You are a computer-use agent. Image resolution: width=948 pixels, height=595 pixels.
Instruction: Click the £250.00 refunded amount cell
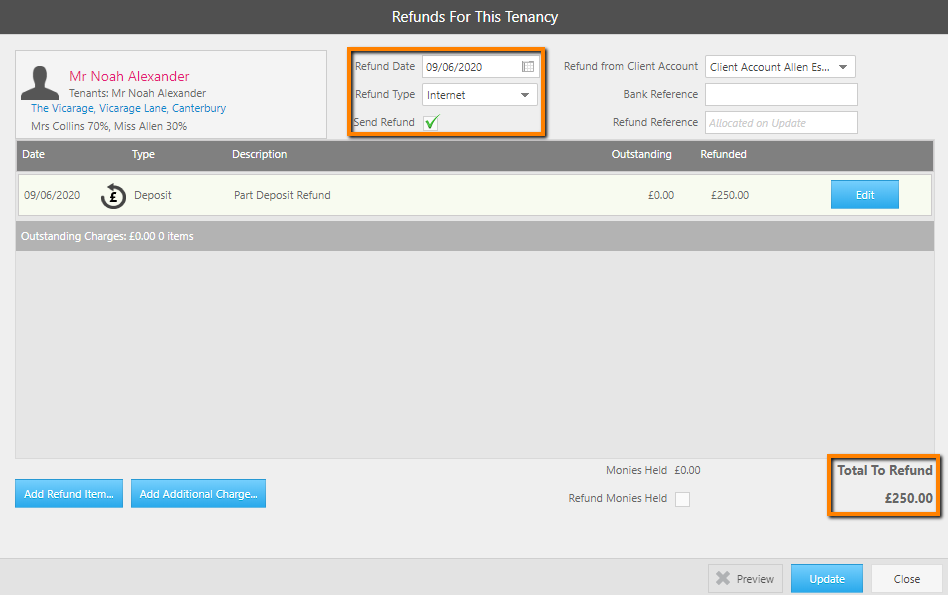[730, 195]
